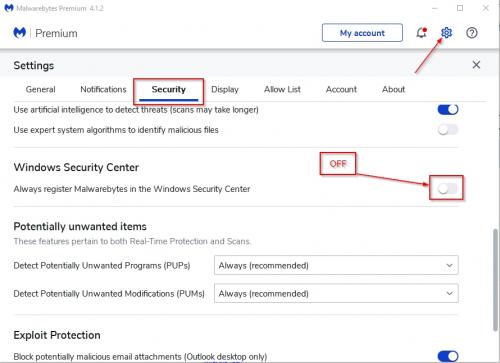
Task: Open the Detect PUMs dropdown
Action: [336, 293]
